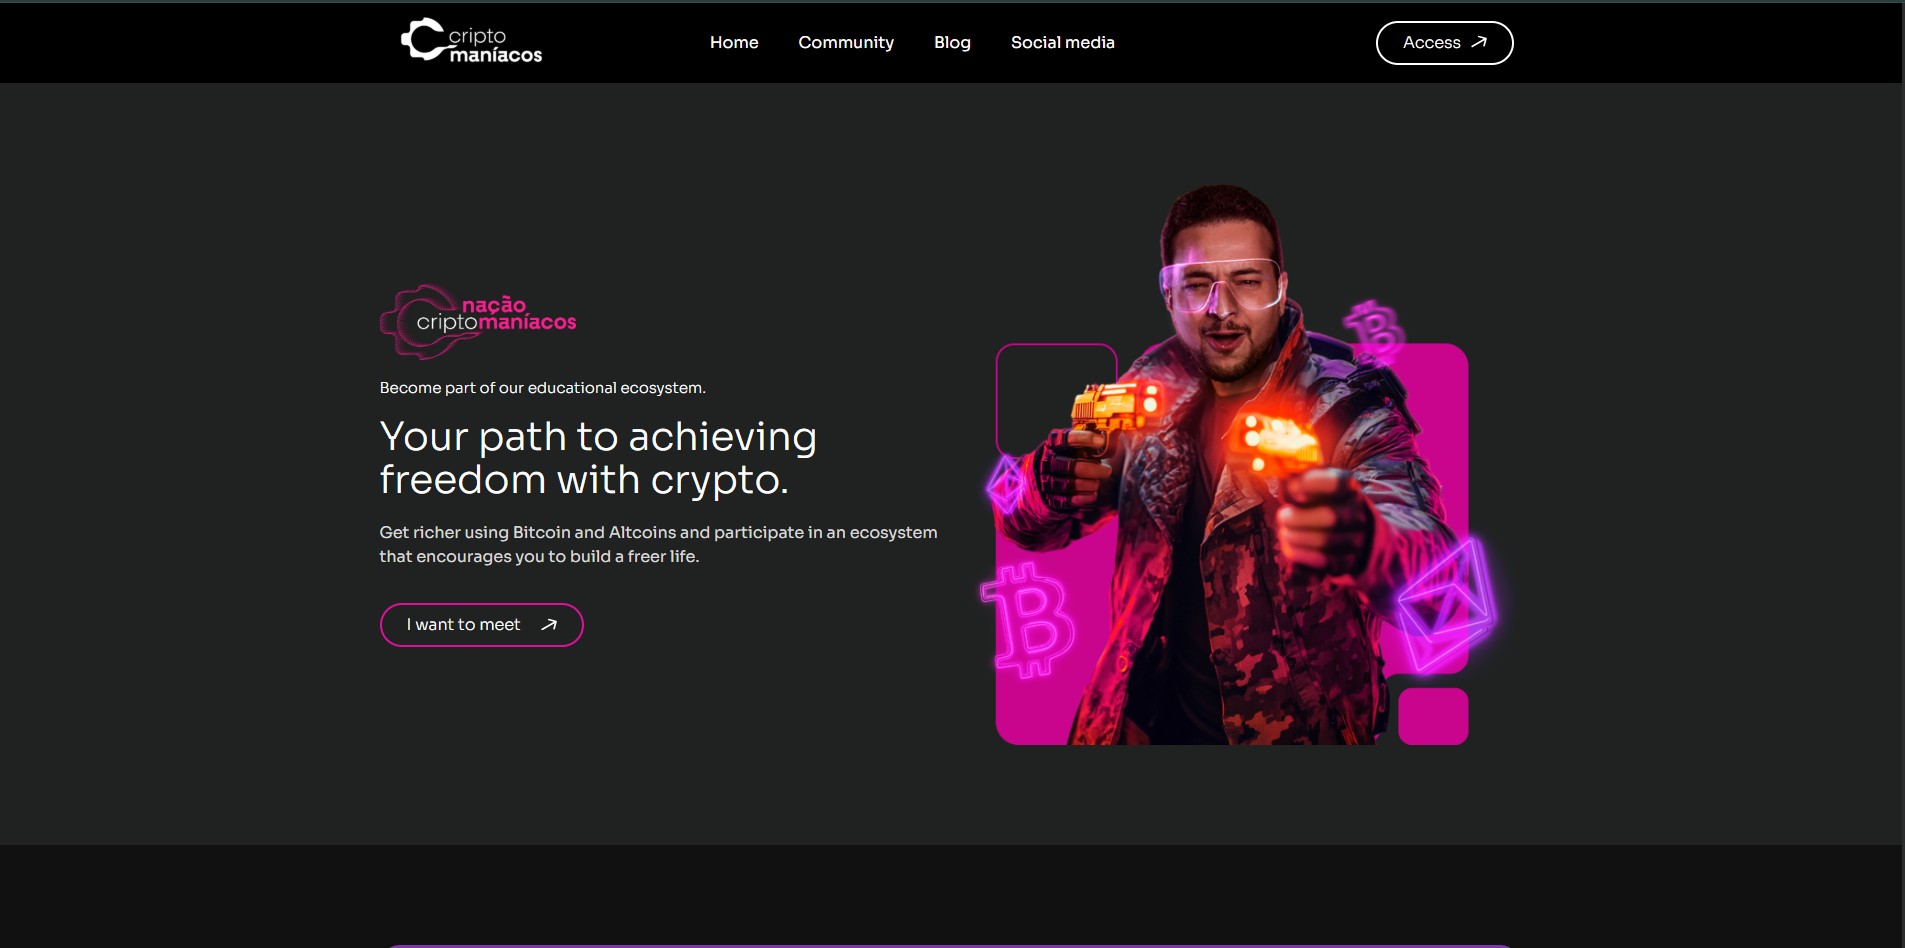The height and width of the screenshot is (948, 1905).
Task: Click the Access button
Action: [1444, 43]
